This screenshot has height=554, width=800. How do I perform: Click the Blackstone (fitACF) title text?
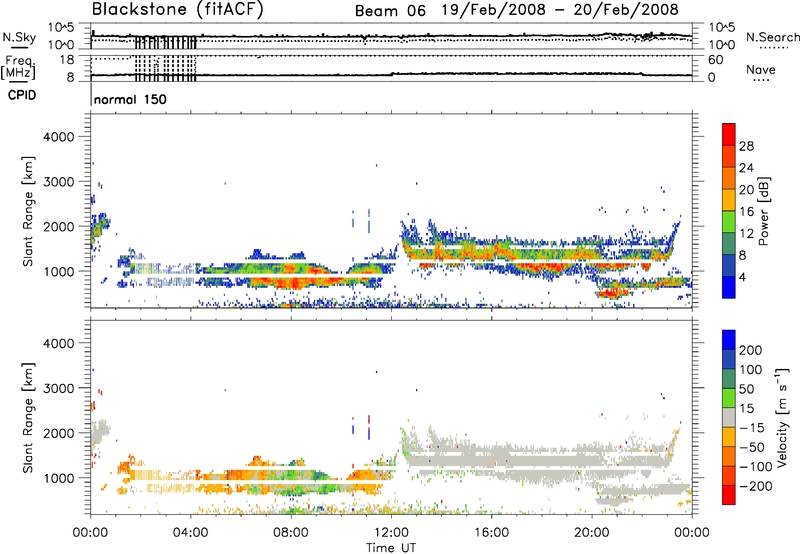point(178,9)
